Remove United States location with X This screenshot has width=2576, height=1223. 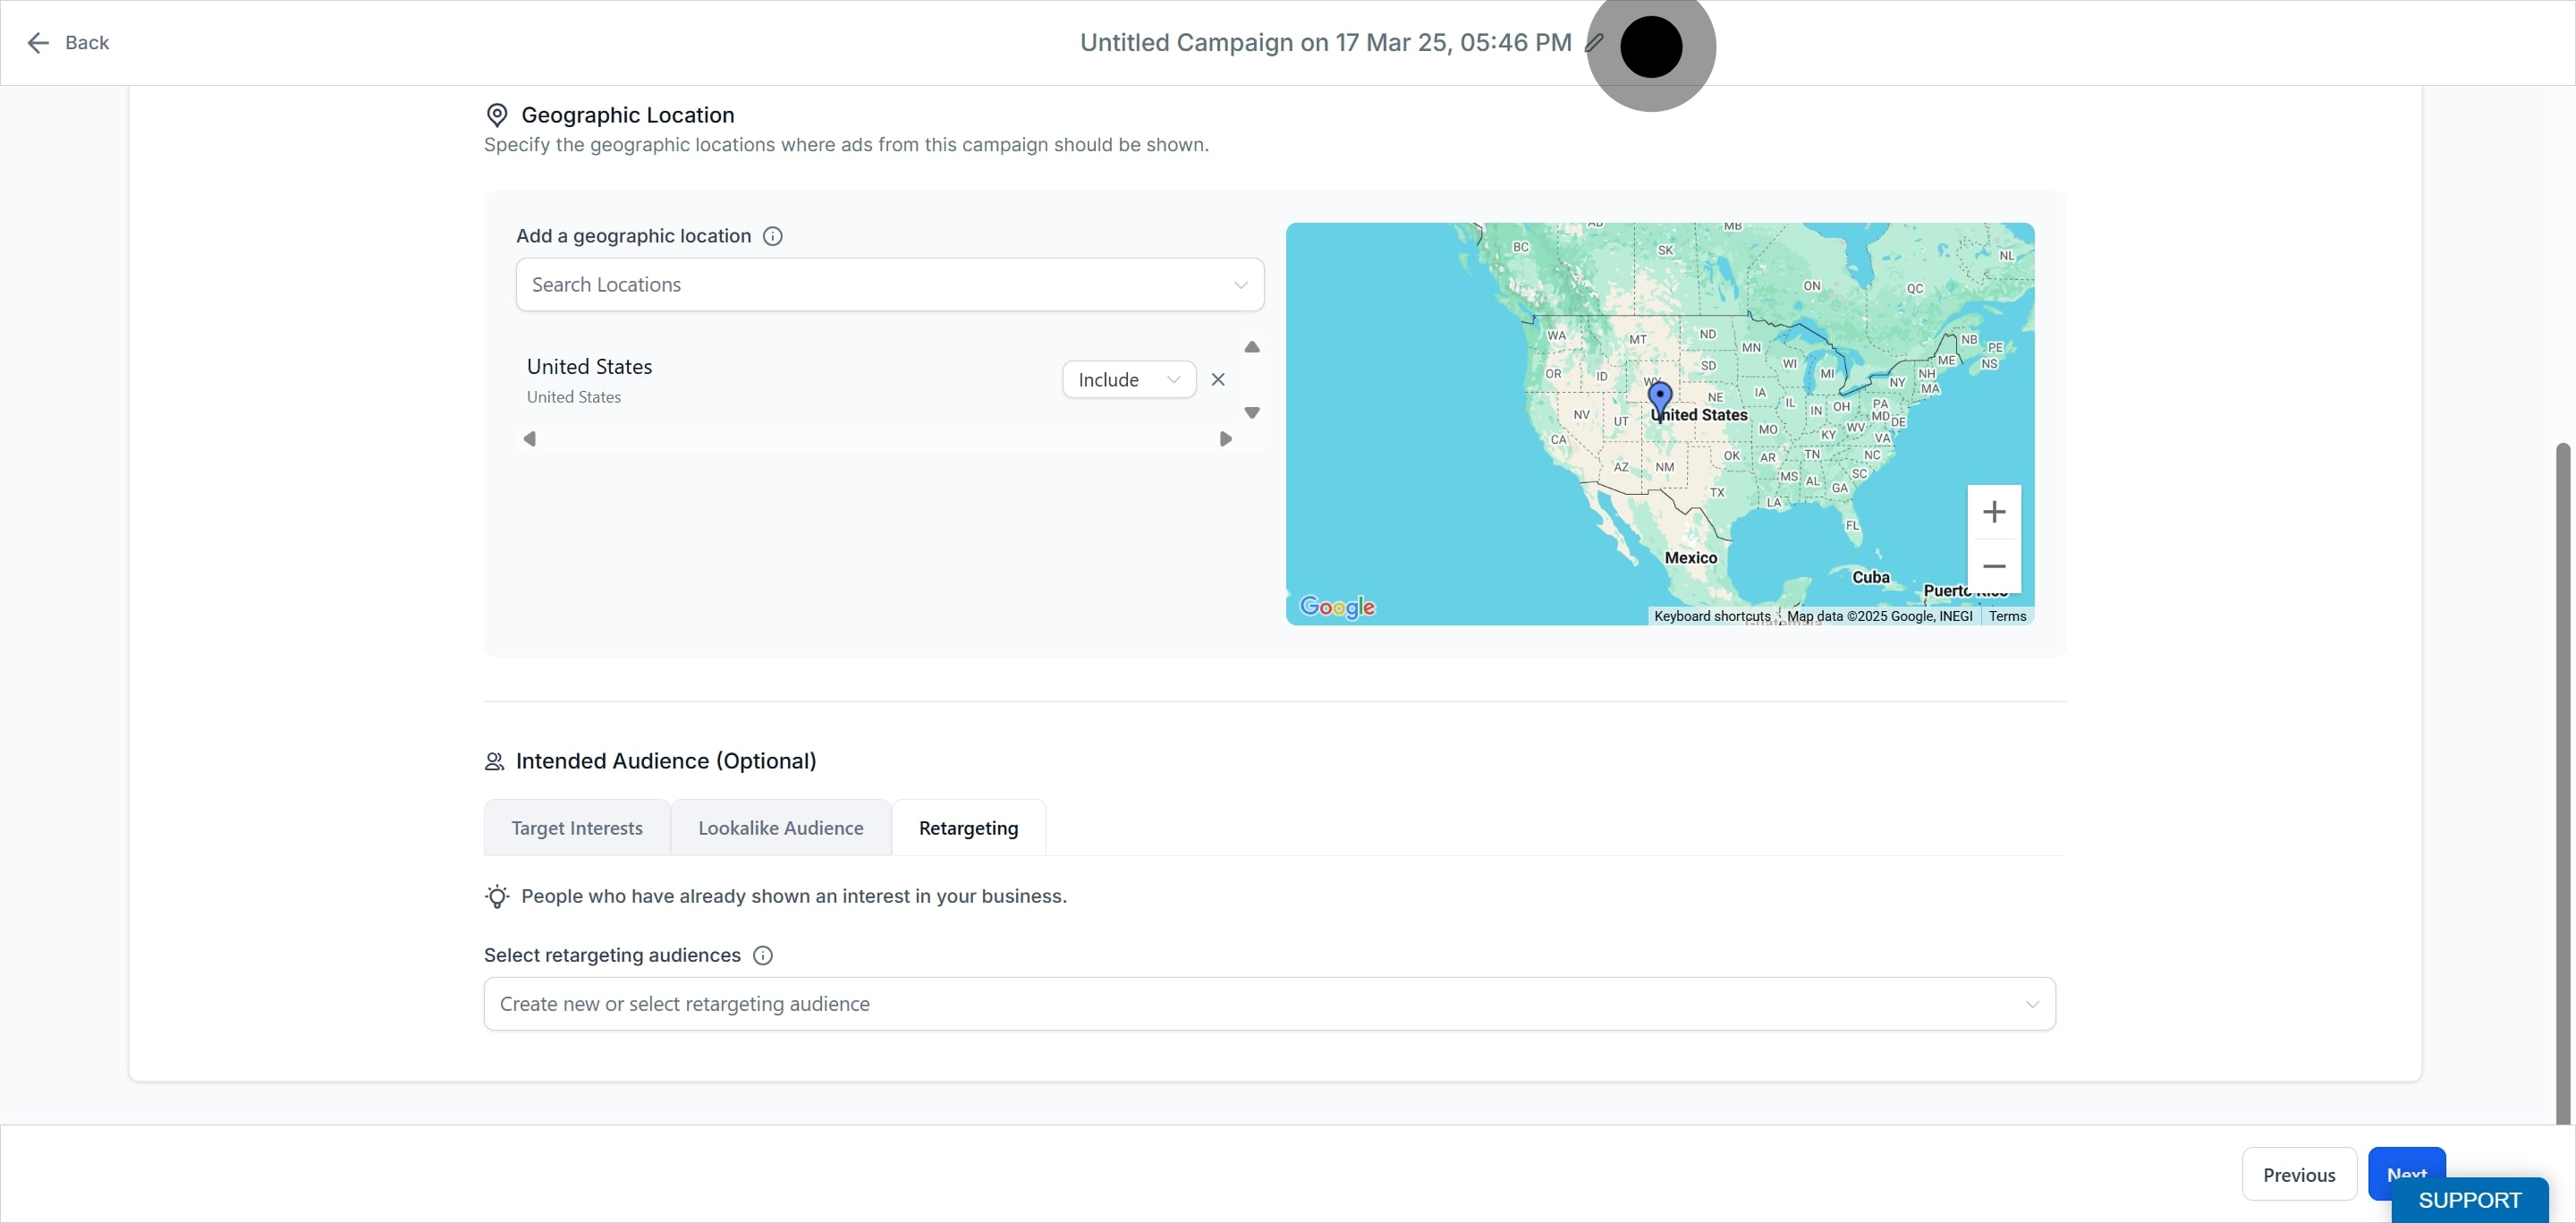coord(1217,380)
